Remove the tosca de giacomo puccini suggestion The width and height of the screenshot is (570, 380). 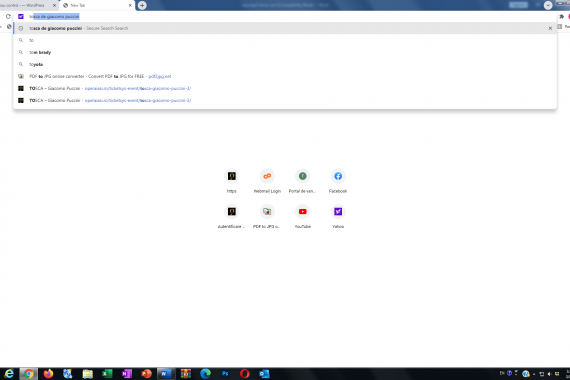pyautogui.click(x=550, y=28)
